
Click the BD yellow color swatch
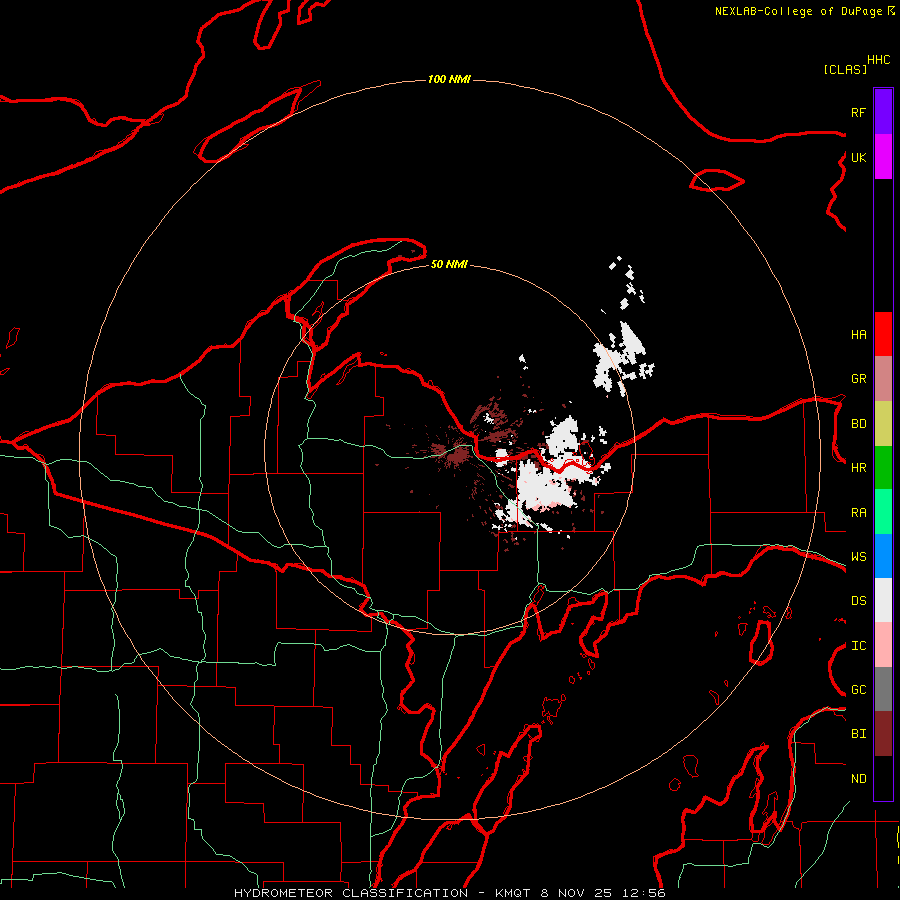point(883,424)
